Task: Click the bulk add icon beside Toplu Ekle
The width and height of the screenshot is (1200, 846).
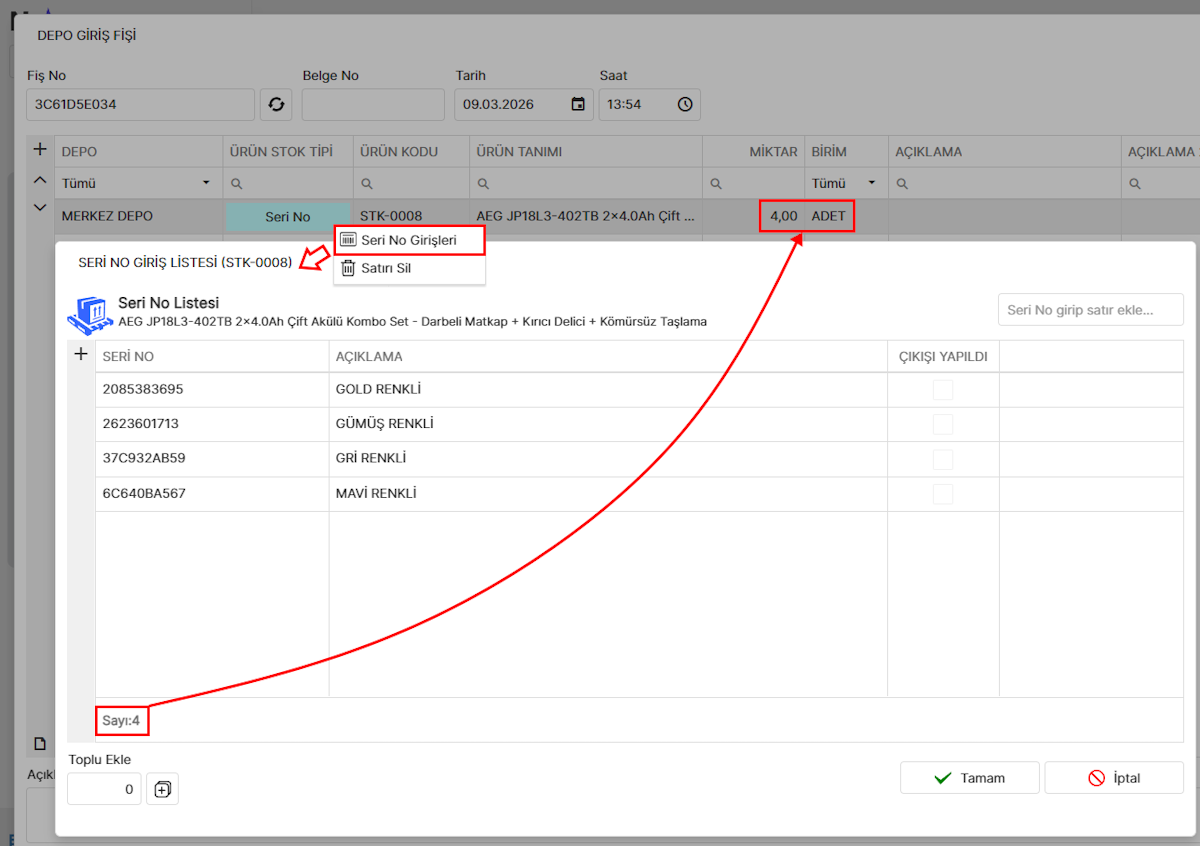Action: tap(162, 789)
